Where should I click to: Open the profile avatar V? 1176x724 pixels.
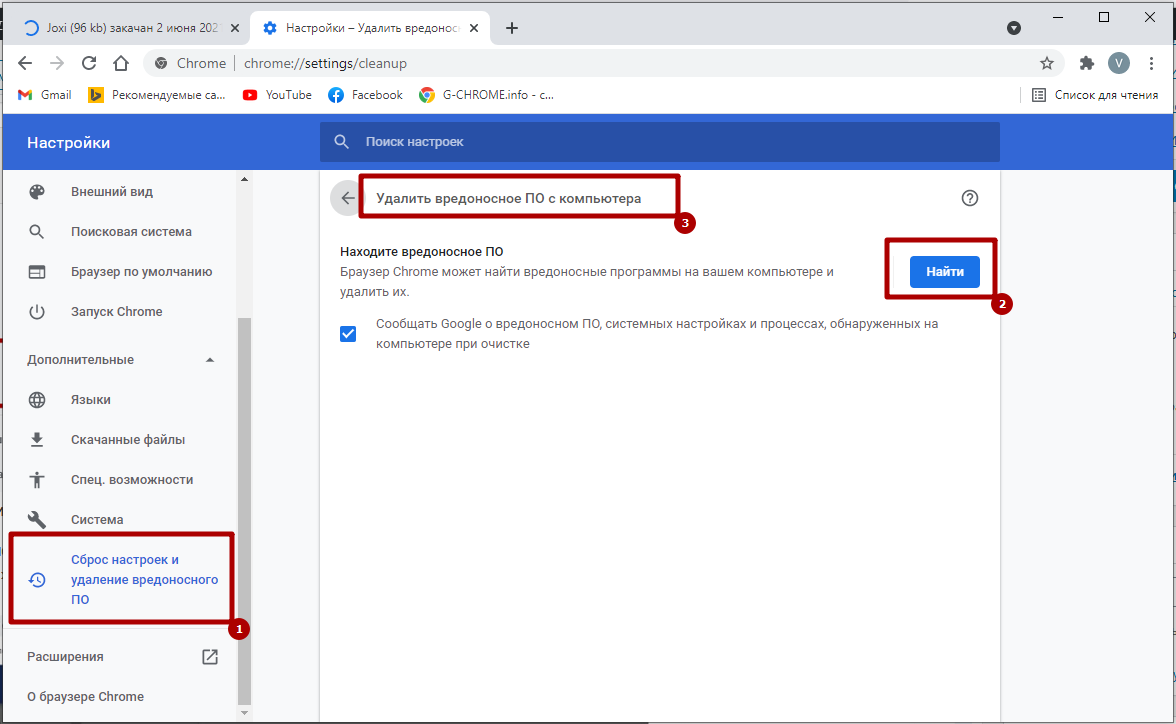(1118, 63)
